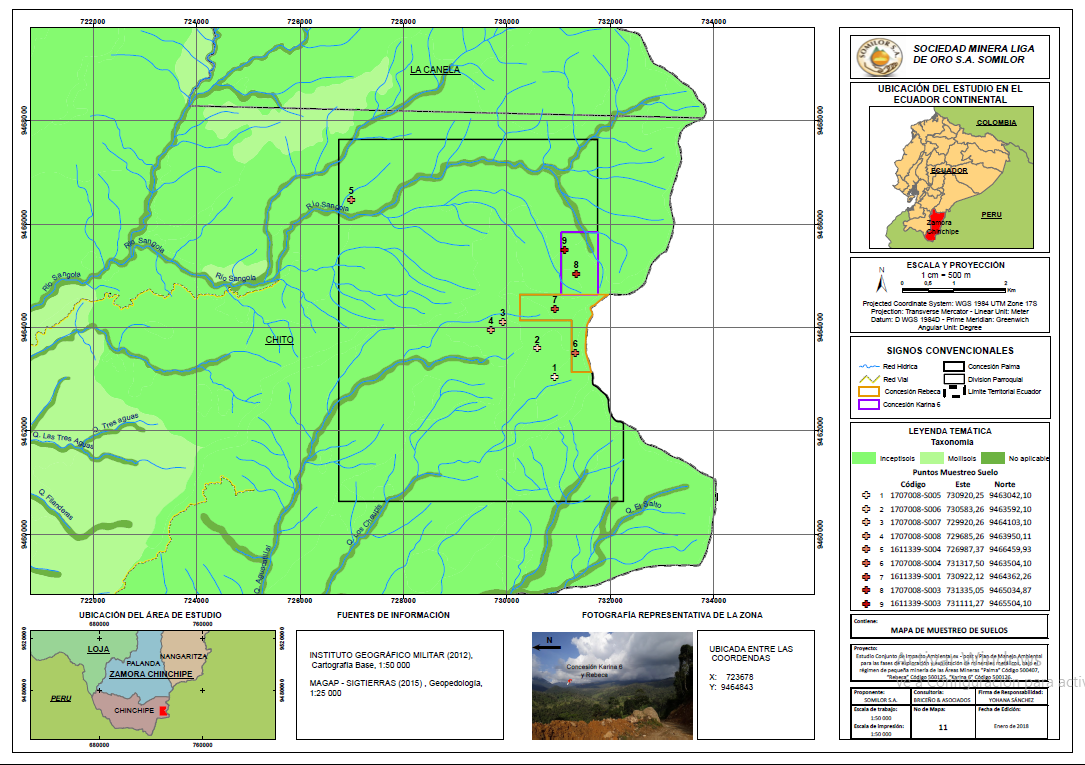Click soil sample point 5 marker on the map
Screen dimensions: 1085x765
tap(351, 200)
